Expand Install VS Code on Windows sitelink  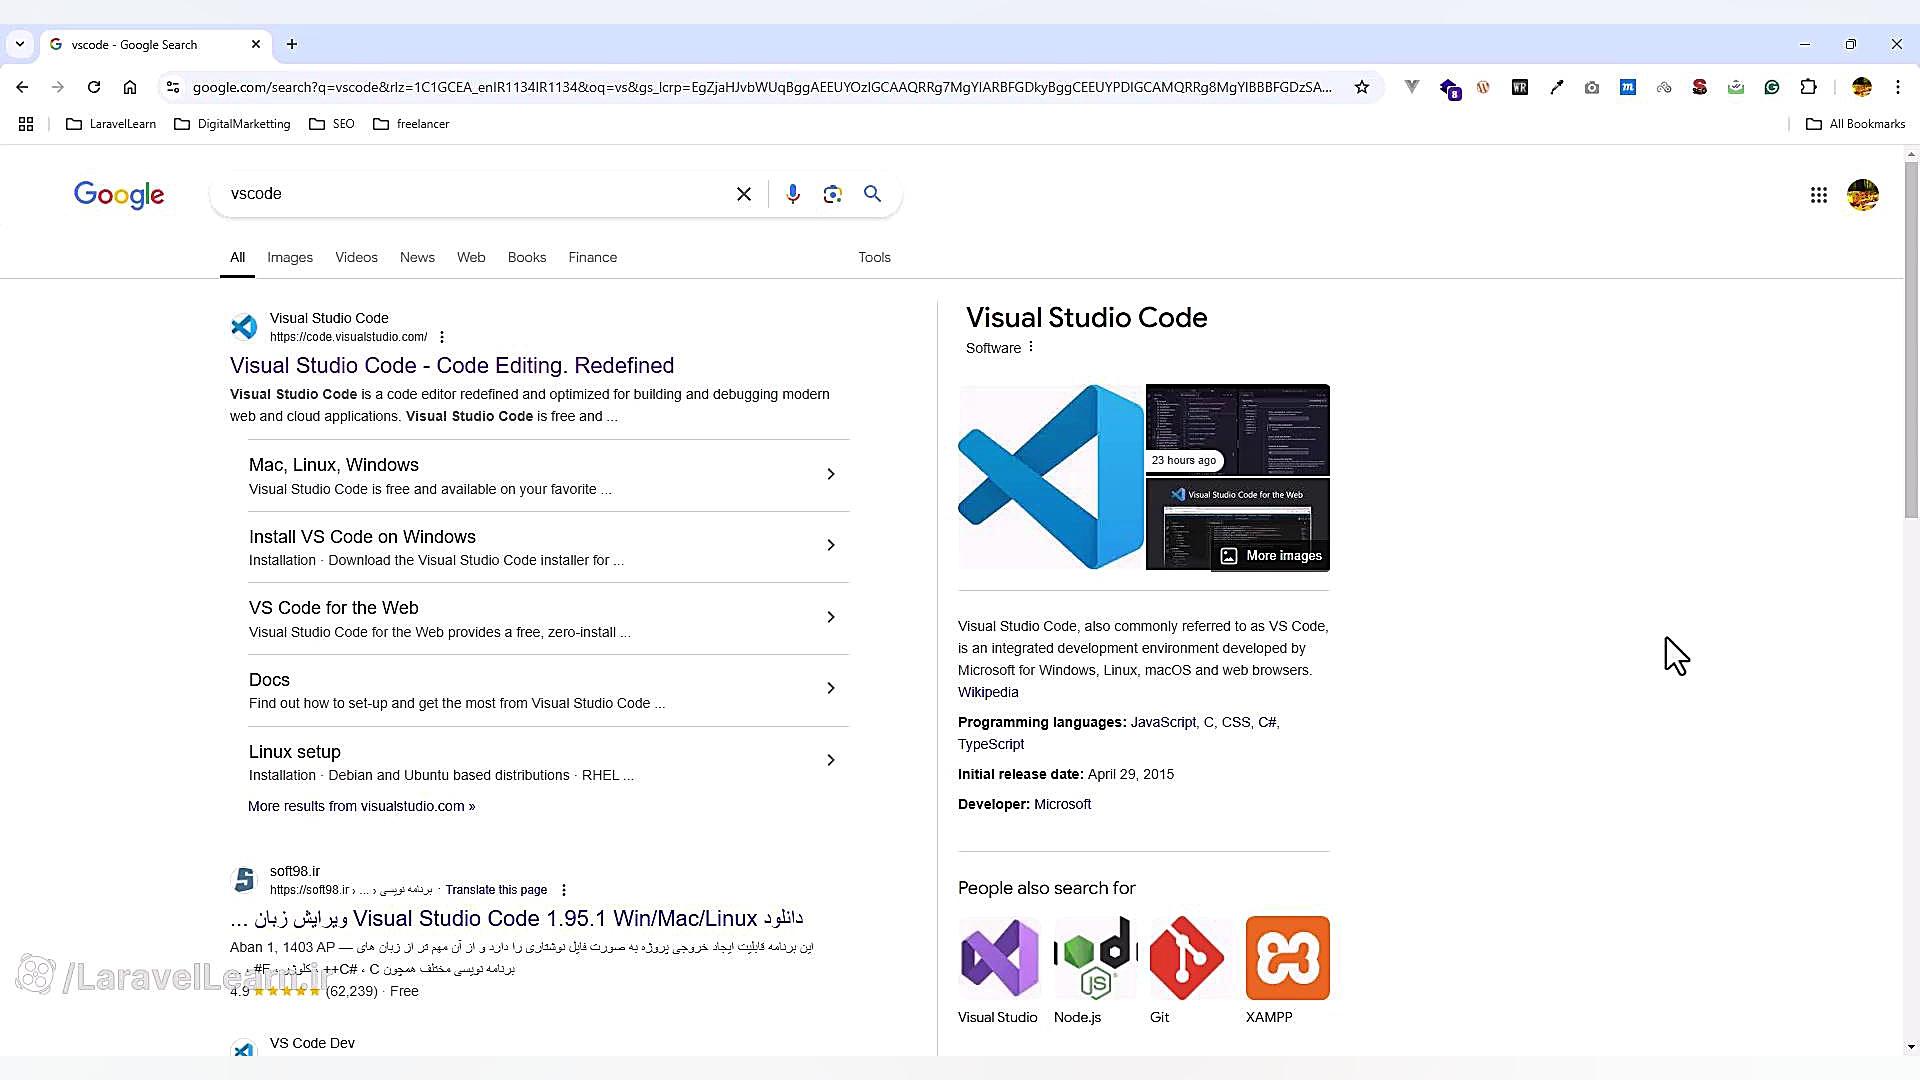pos(831,545)
